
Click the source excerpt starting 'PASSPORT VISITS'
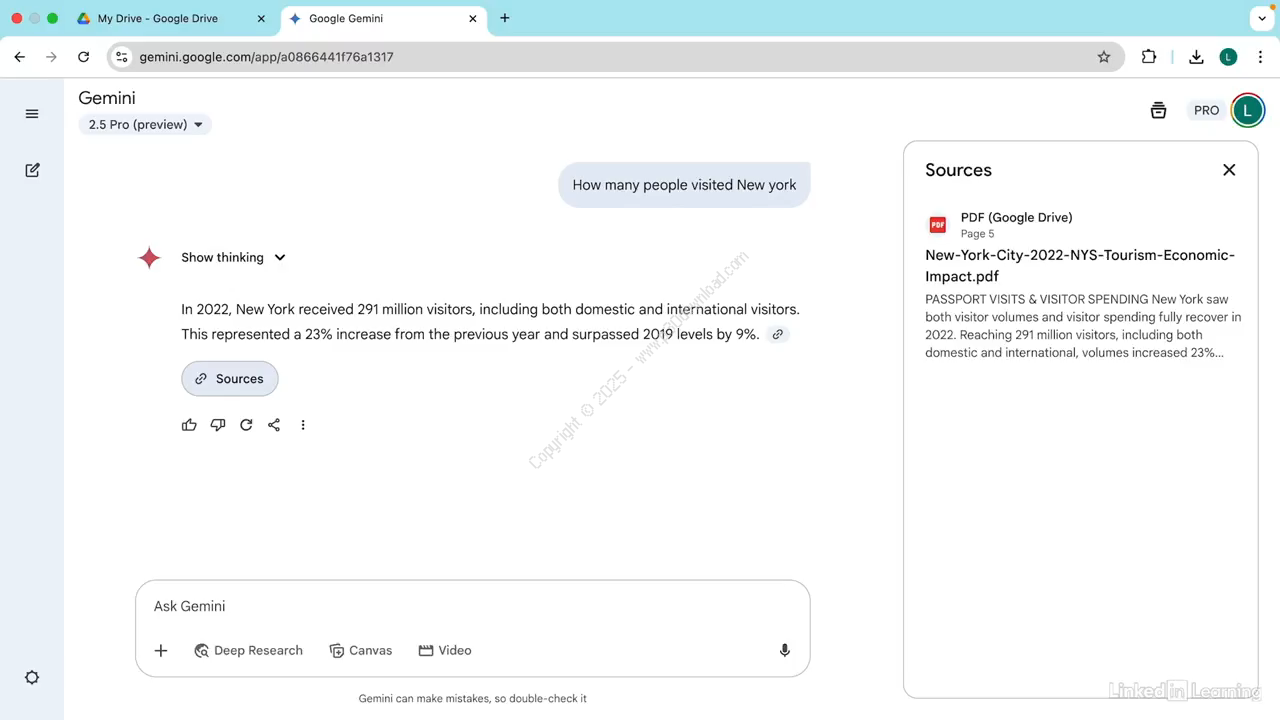[x=1083, y=326]
